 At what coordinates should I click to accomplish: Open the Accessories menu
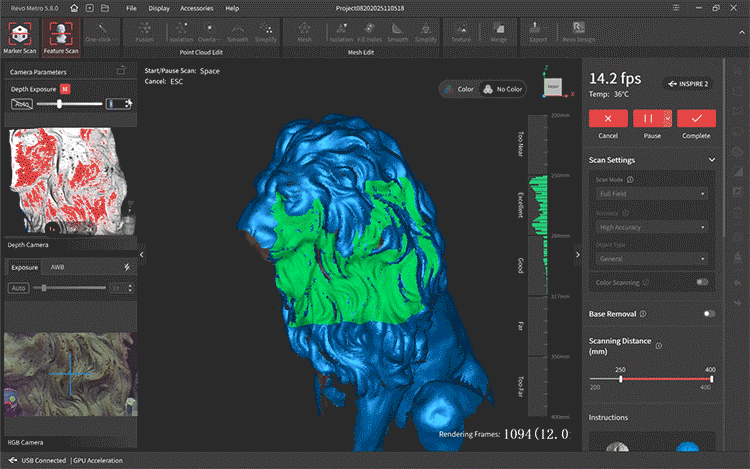(x=196, y=7)
